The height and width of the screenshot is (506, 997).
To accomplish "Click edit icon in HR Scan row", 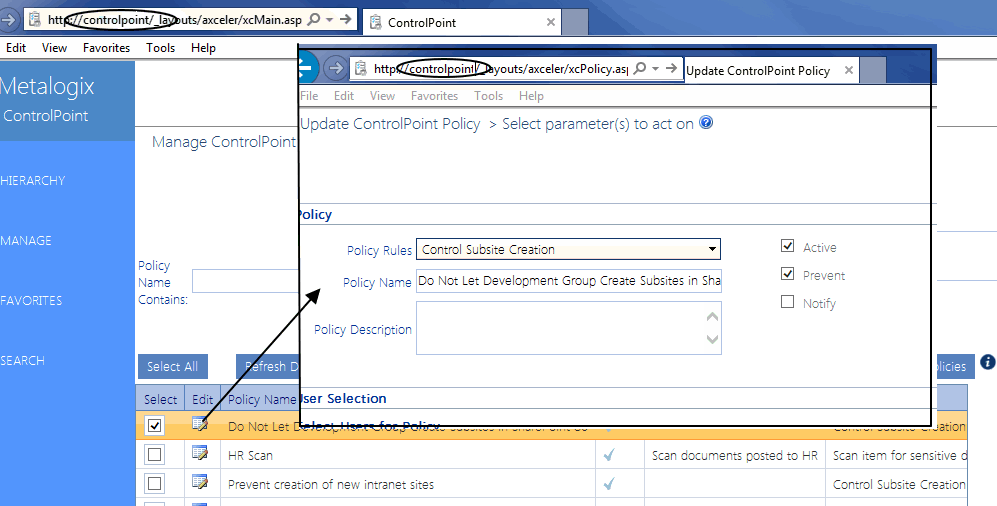I will pos(200,453).
